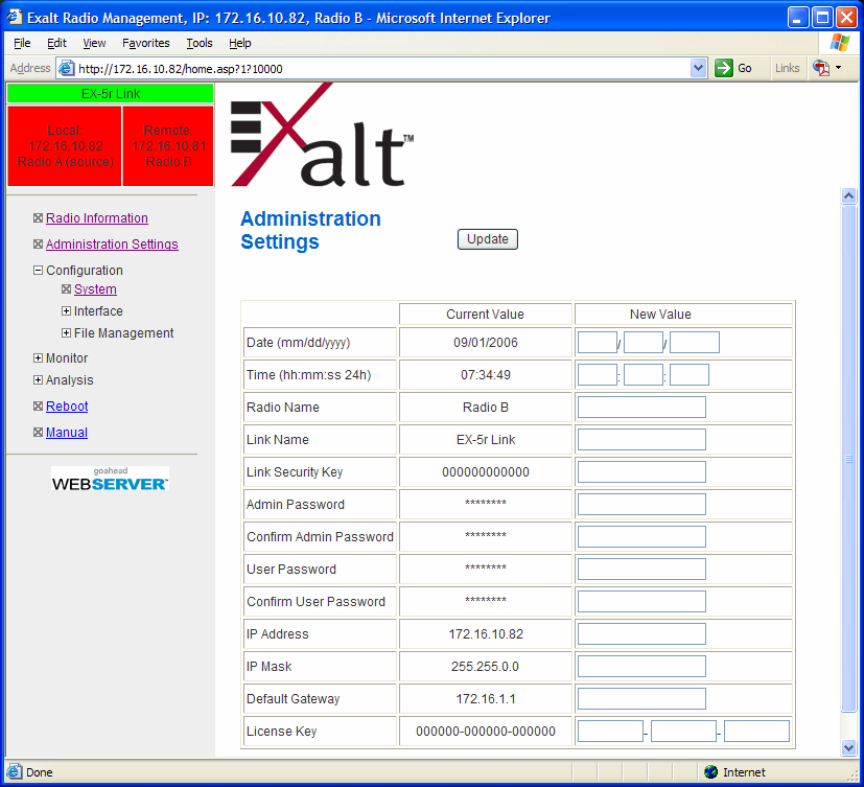Open the Favorites menu
Image resolution: width=864 pixels, height=787 pixels.
pyautogui.click(x=145, y=43)
